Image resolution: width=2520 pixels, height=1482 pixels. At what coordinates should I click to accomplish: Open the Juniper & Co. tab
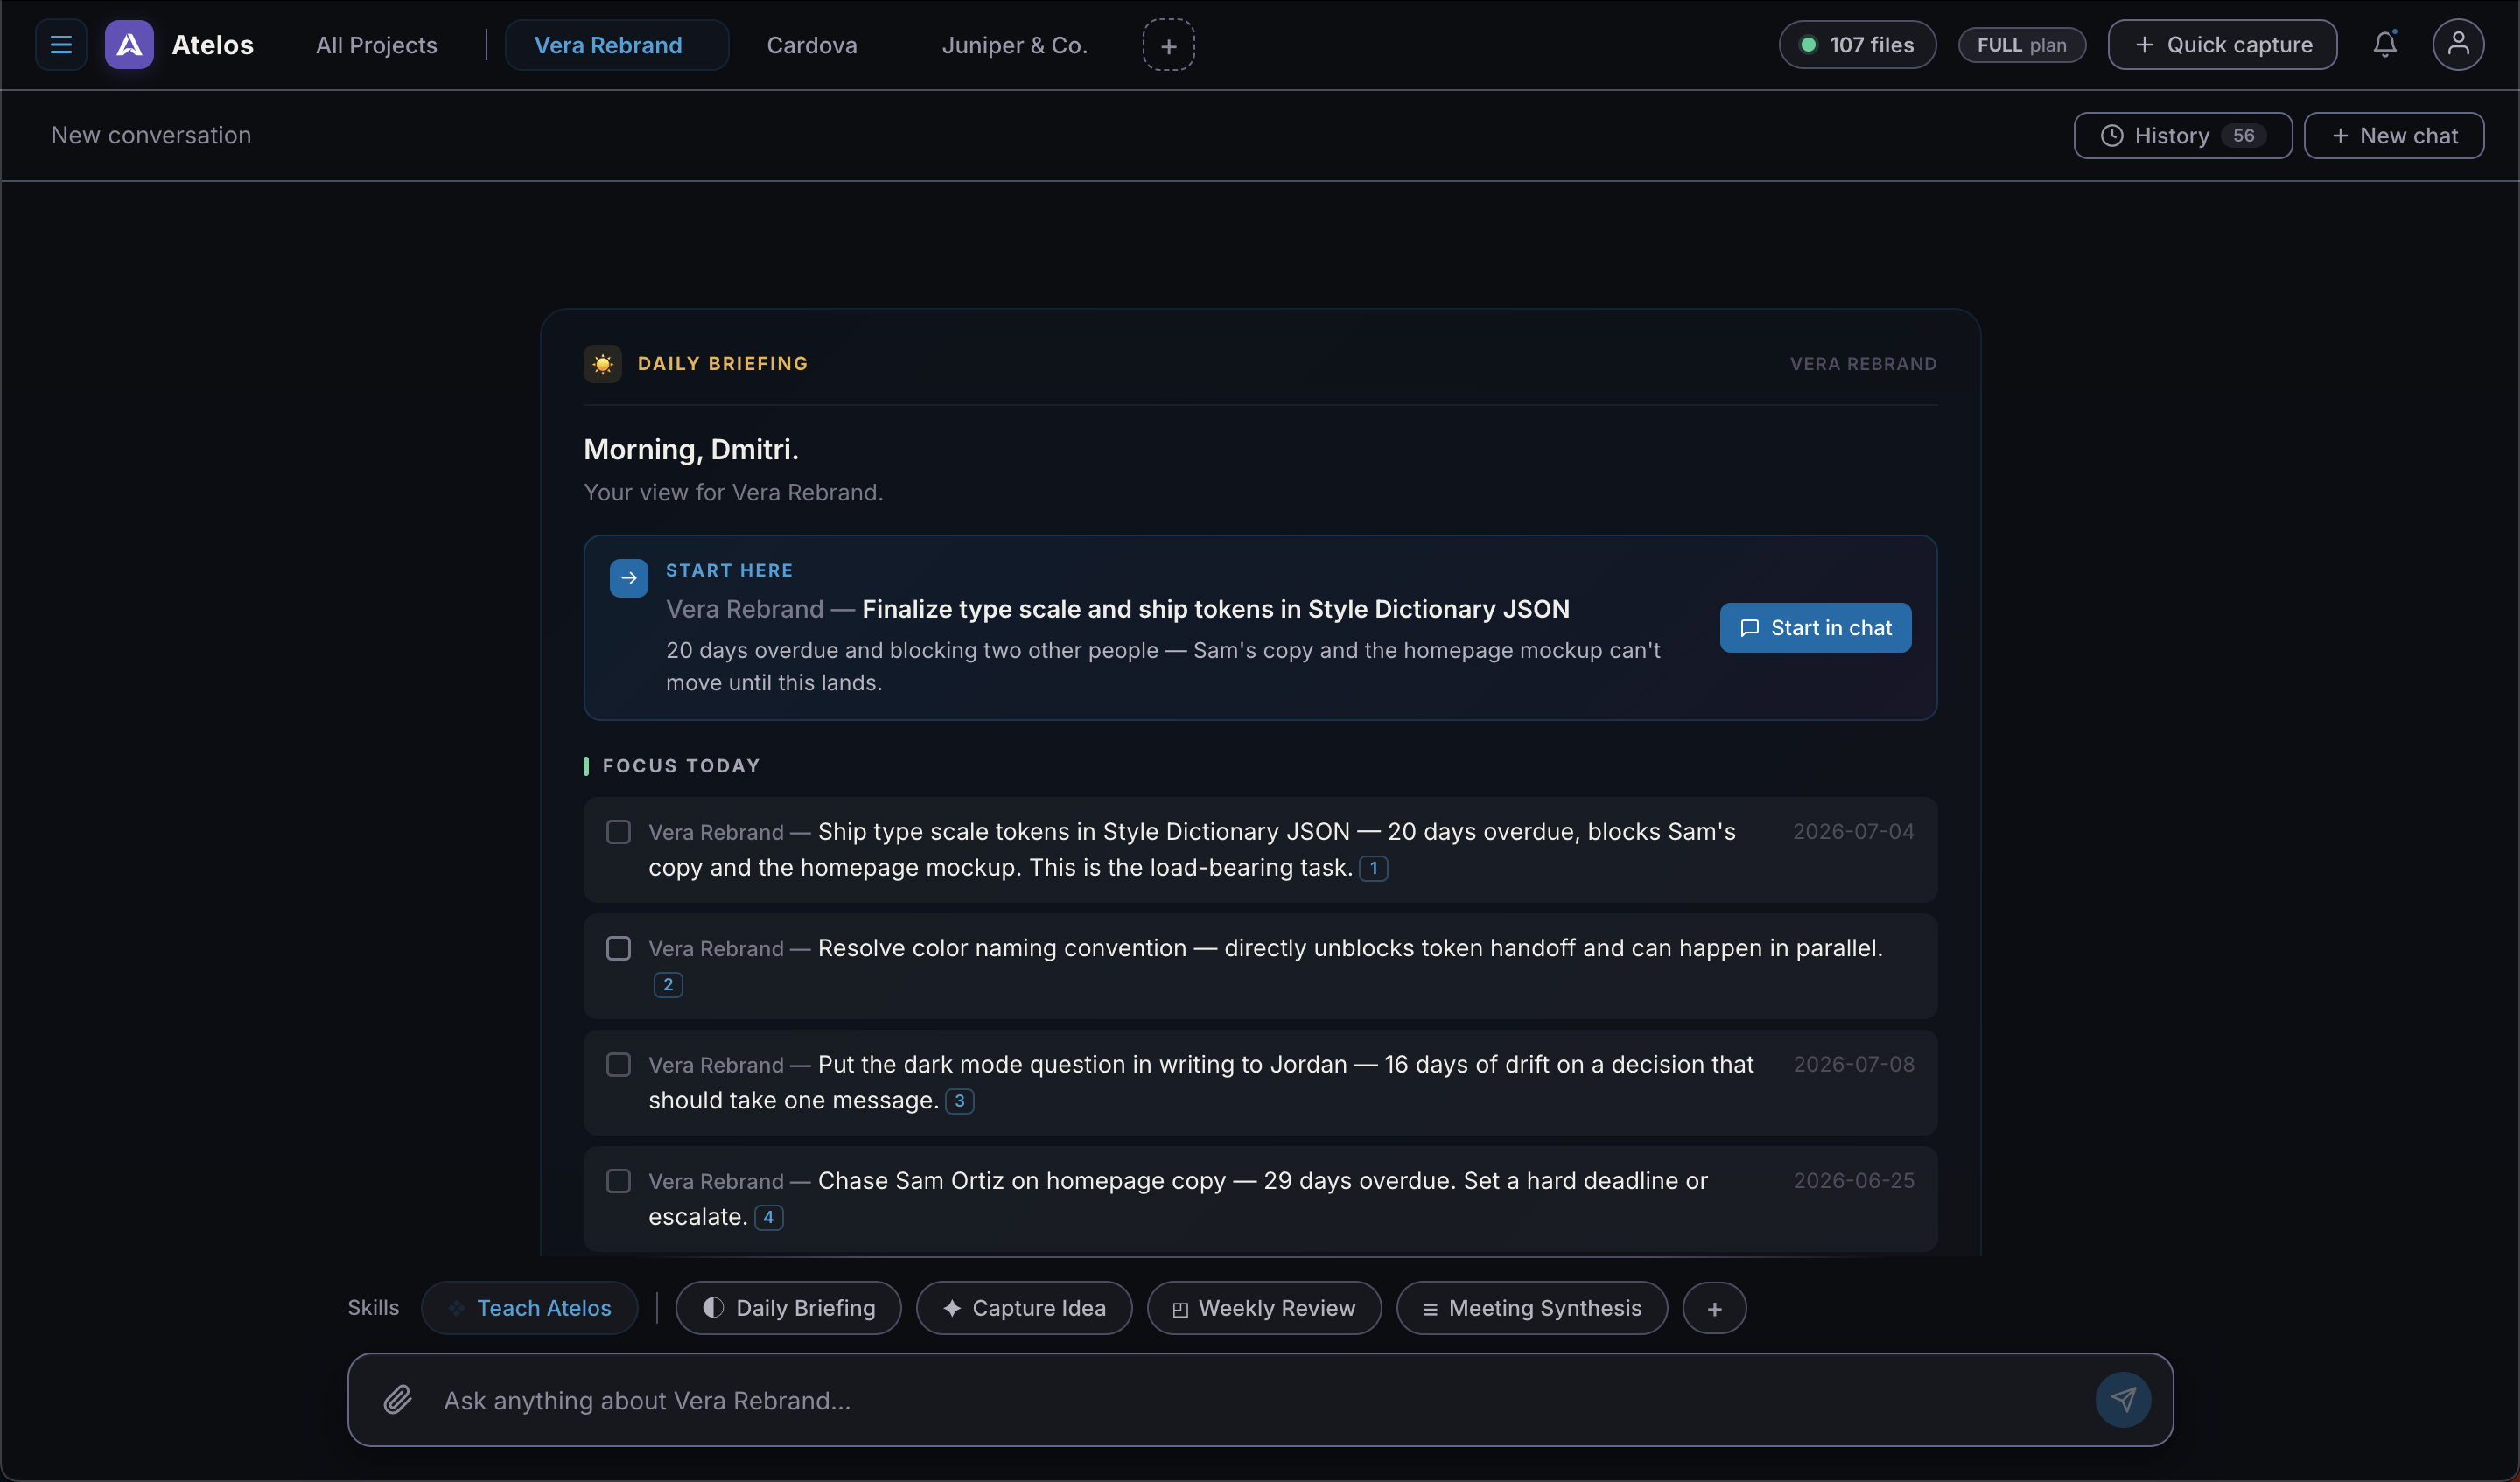(x=1014, y=45)
